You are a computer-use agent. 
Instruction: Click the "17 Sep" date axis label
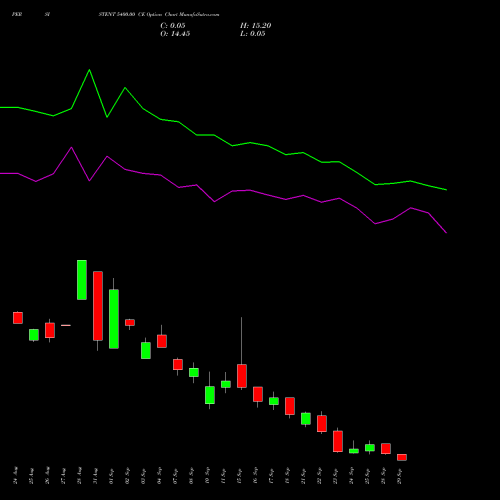coord(271,476)
